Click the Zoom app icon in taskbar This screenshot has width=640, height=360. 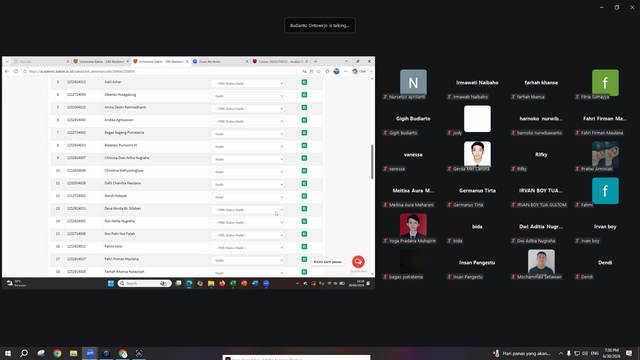(x=90, y=353)
